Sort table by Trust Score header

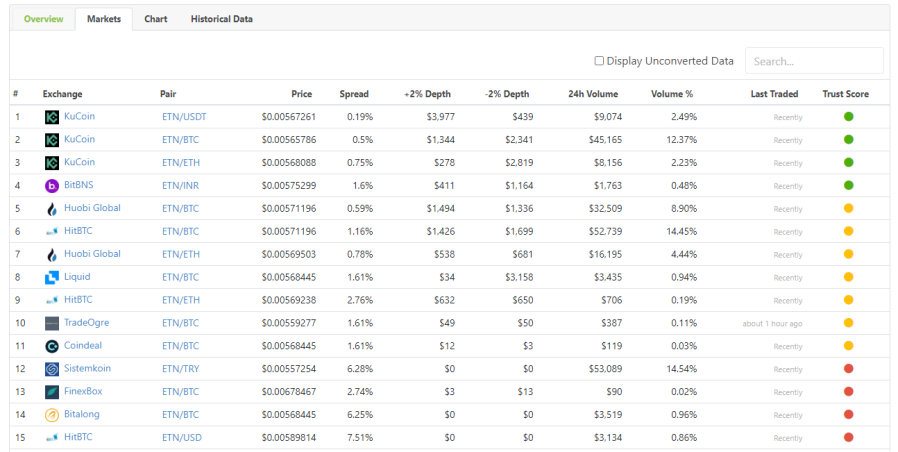[x=845, y=94]
